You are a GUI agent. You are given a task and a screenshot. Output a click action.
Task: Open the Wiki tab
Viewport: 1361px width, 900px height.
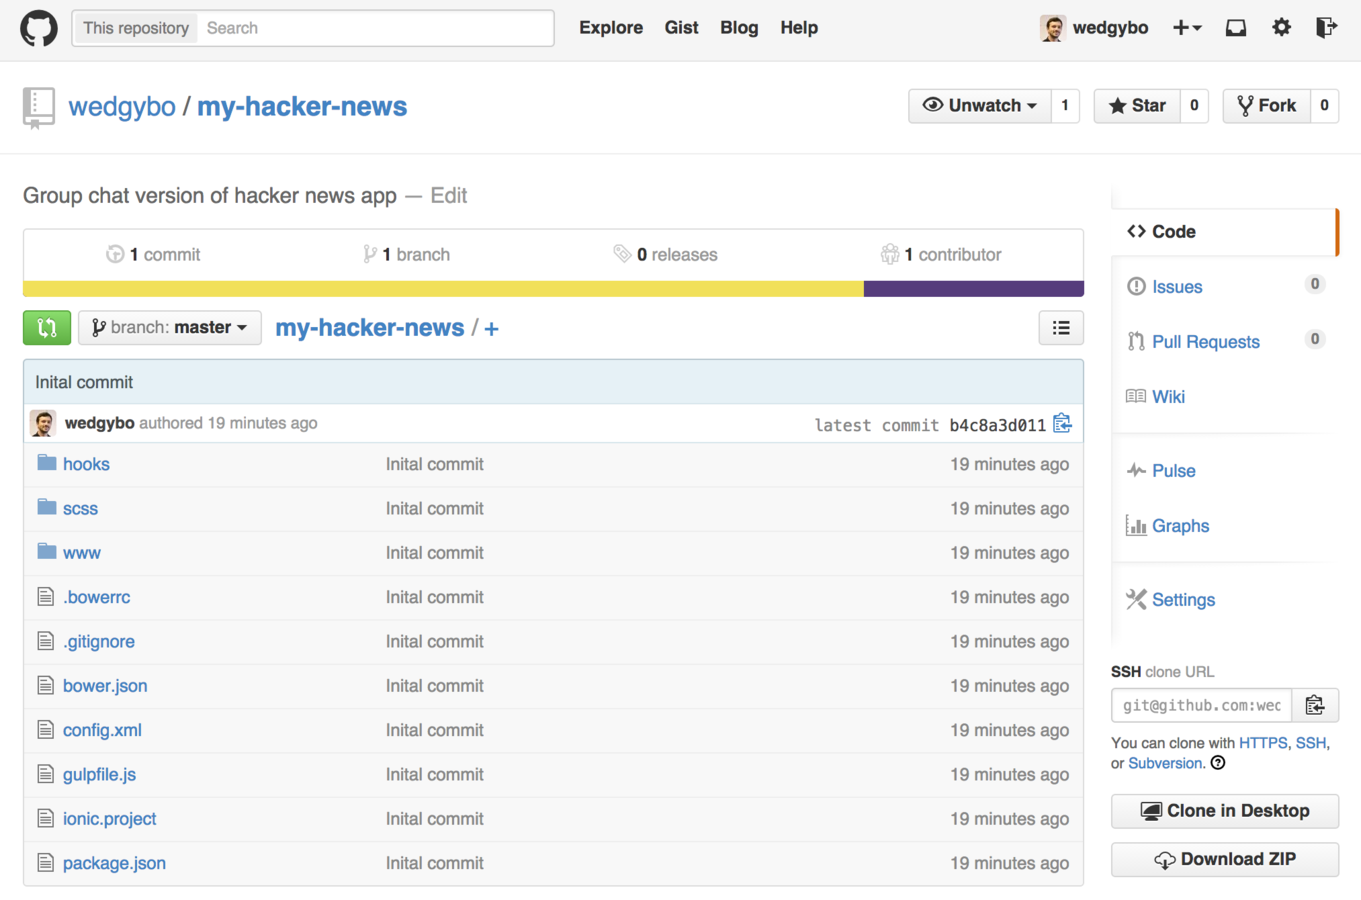(x=1168, y=397)
